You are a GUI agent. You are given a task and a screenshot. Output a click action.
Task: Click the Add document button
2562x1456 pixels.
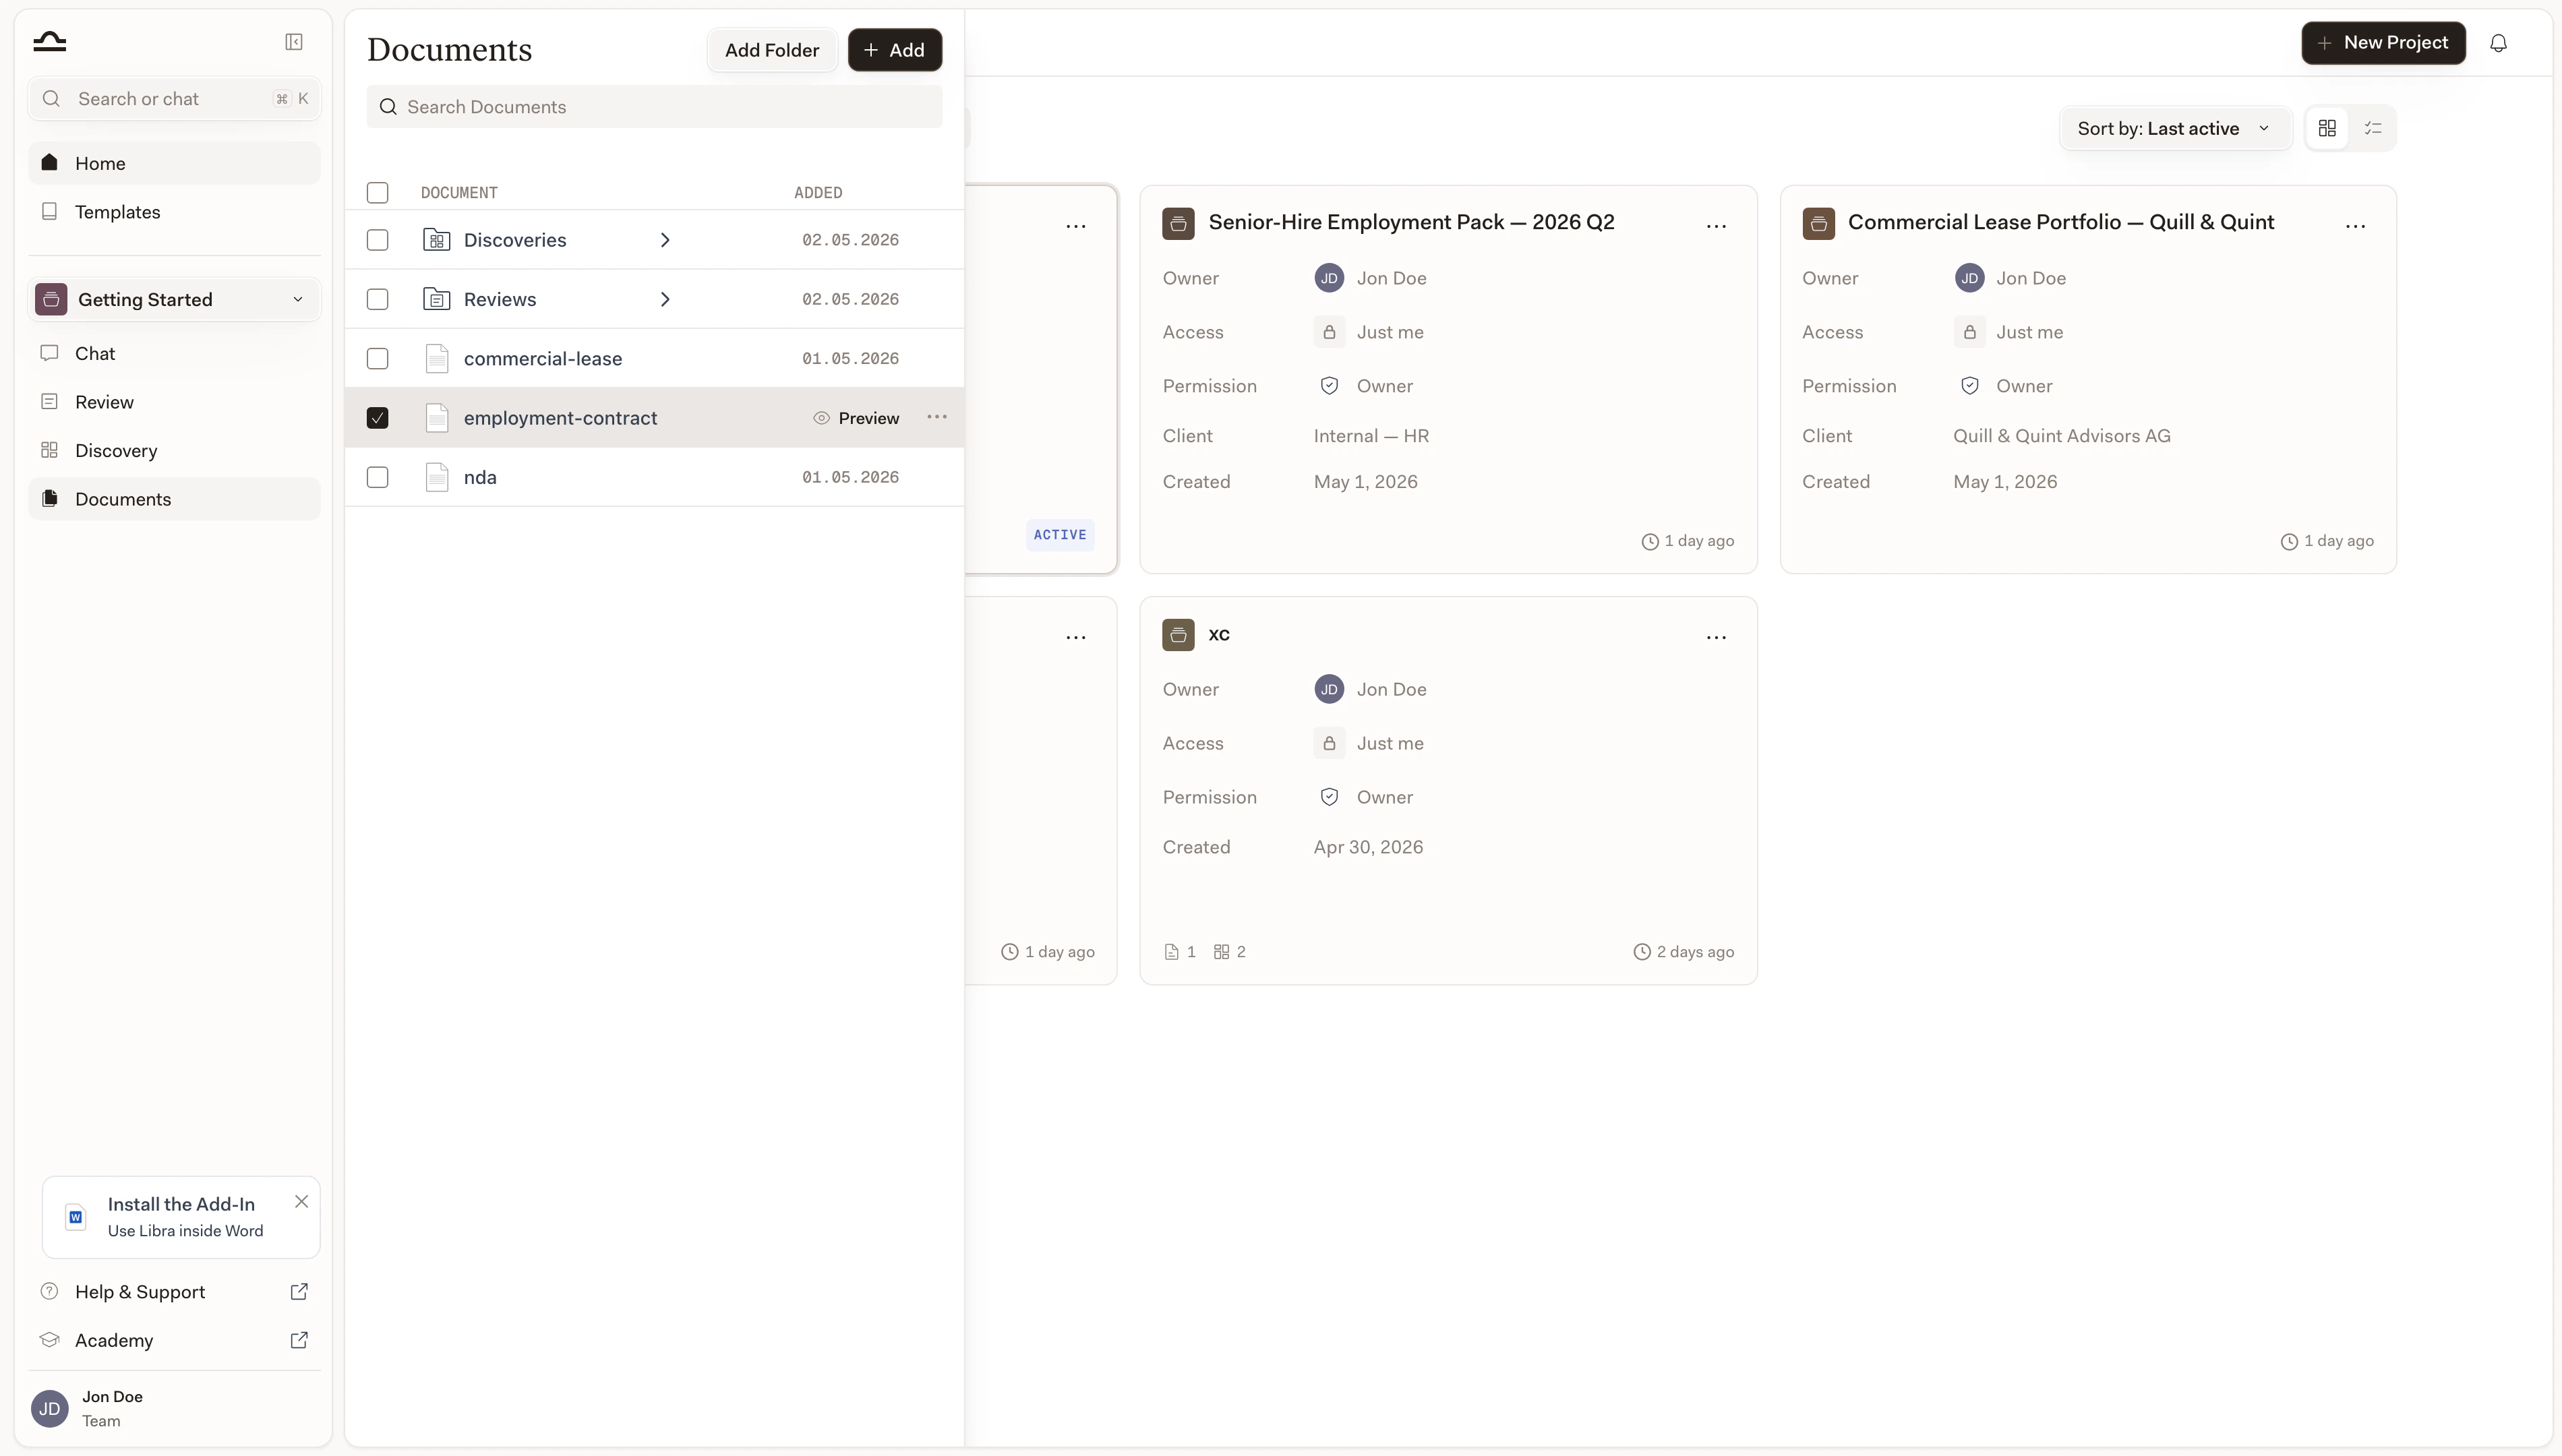(894, 50)
